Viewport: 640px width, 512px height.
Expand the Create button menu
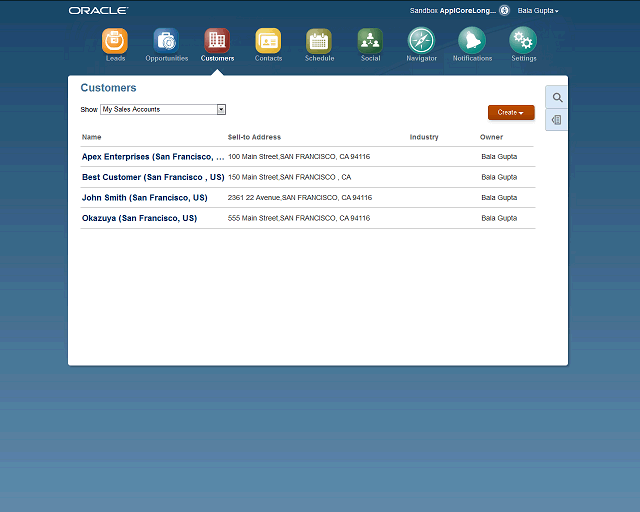[x=511, y=112]
